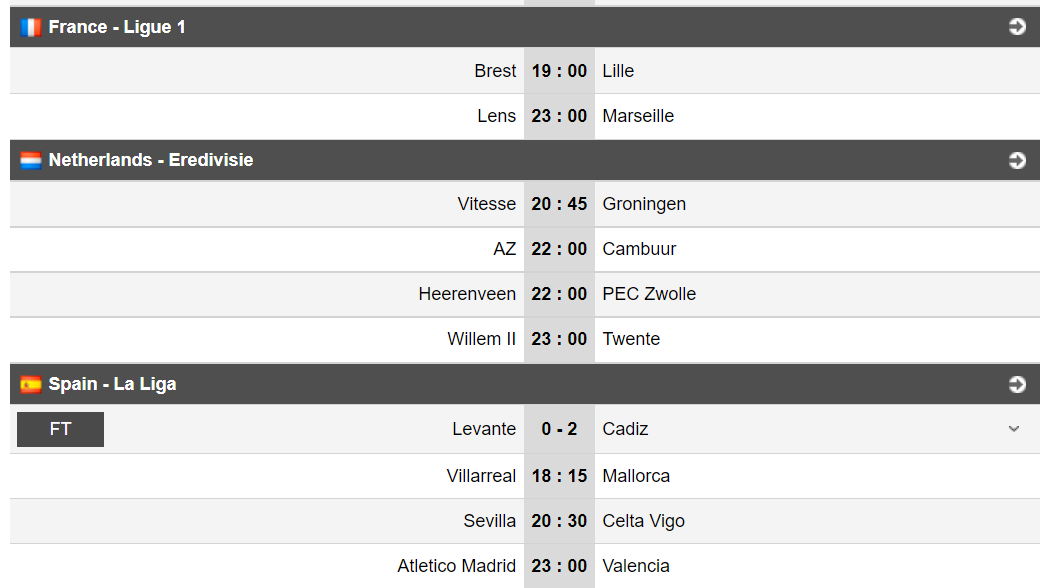Click the 0 - 2 Levante Cadiz score
Viewport: 1061px width, 588px height.
coord(559,429)
